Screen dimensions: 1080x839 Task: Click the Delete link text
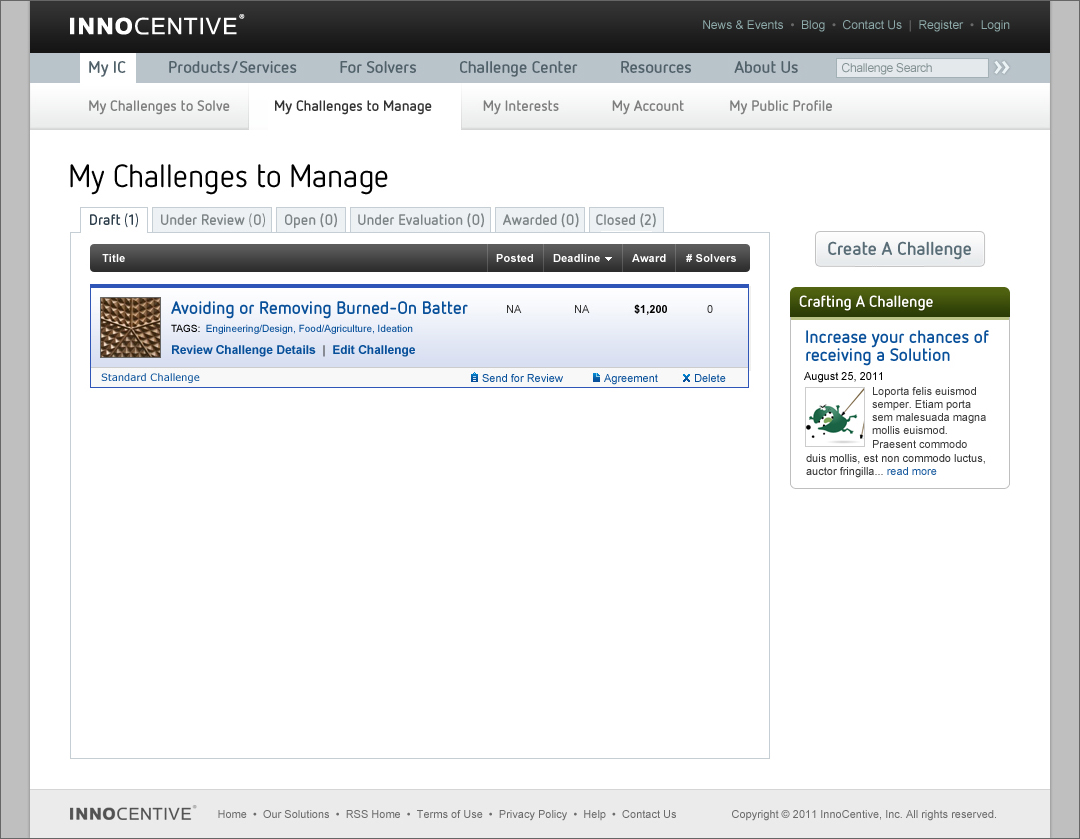point(709,378)
